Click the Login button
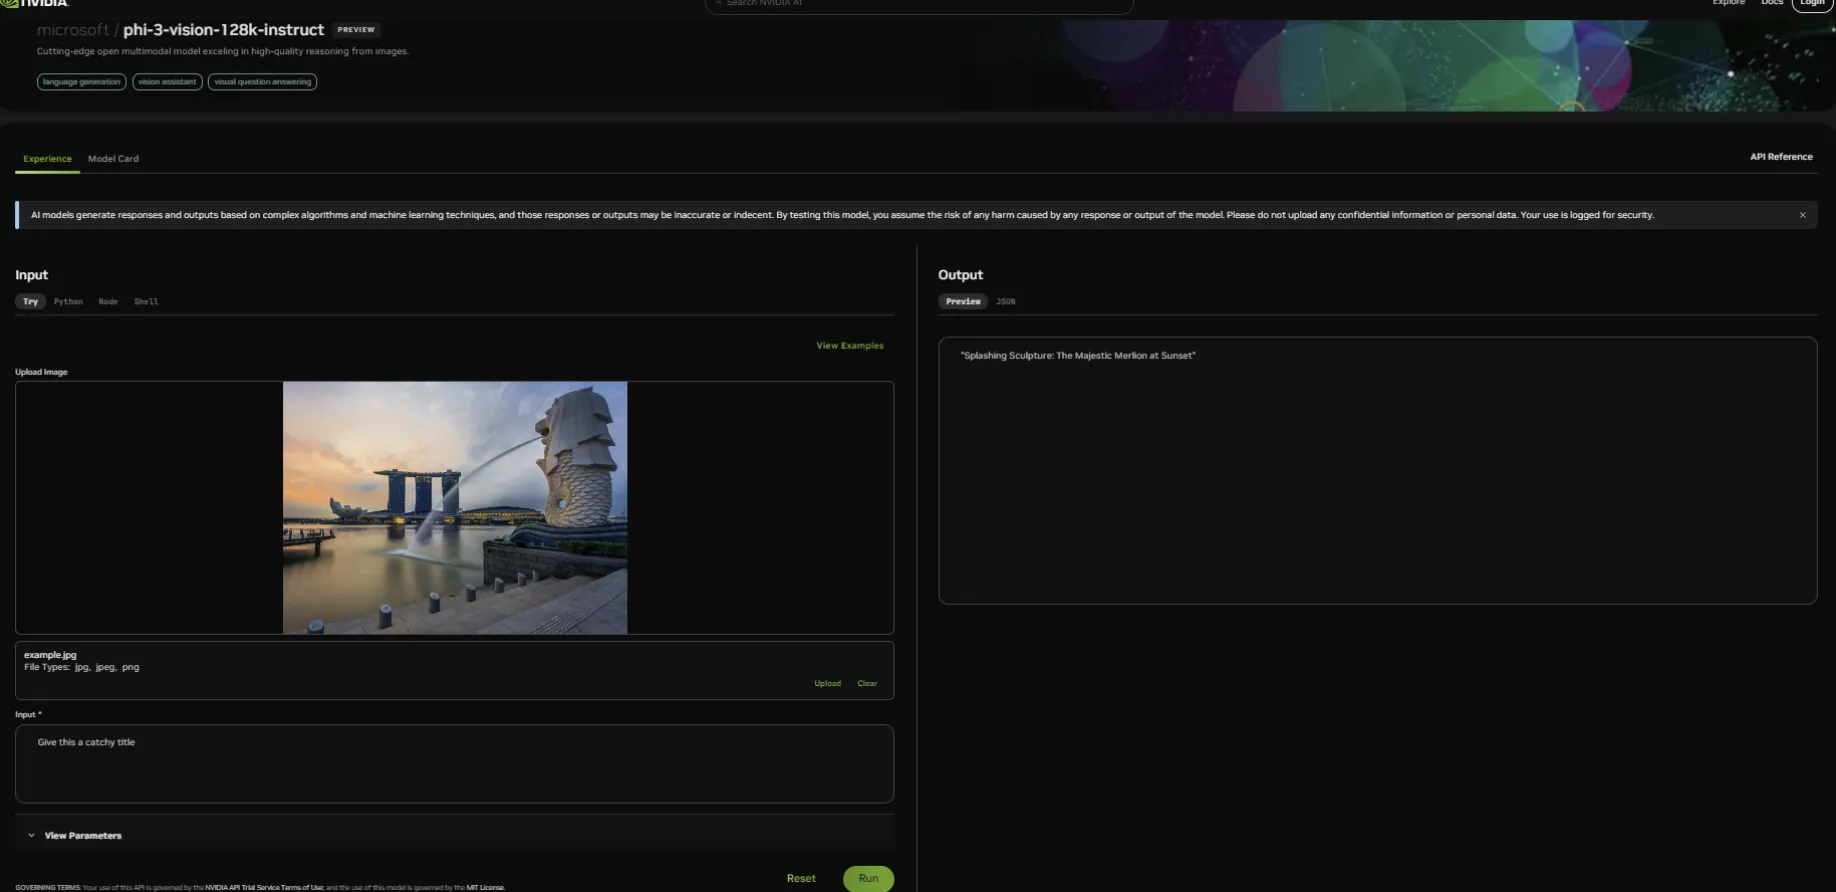This screenshot has height=892, width=1836. (x=1812, y=4)
